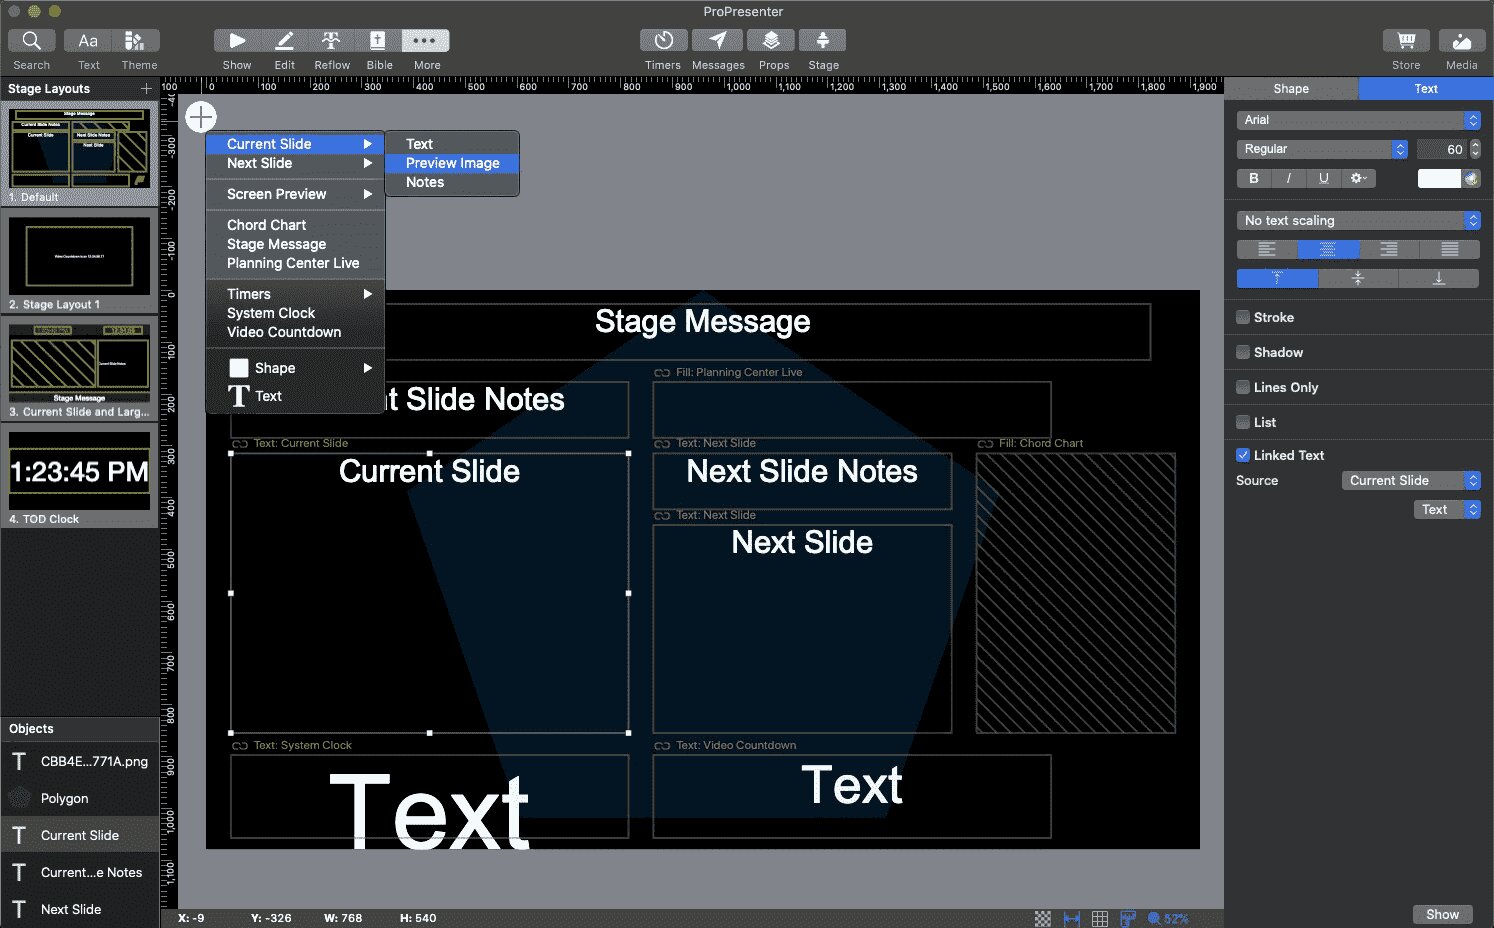Open the Theme icon in toolbar
This screenshot has height=928, width=1494.
click(135, 40)
